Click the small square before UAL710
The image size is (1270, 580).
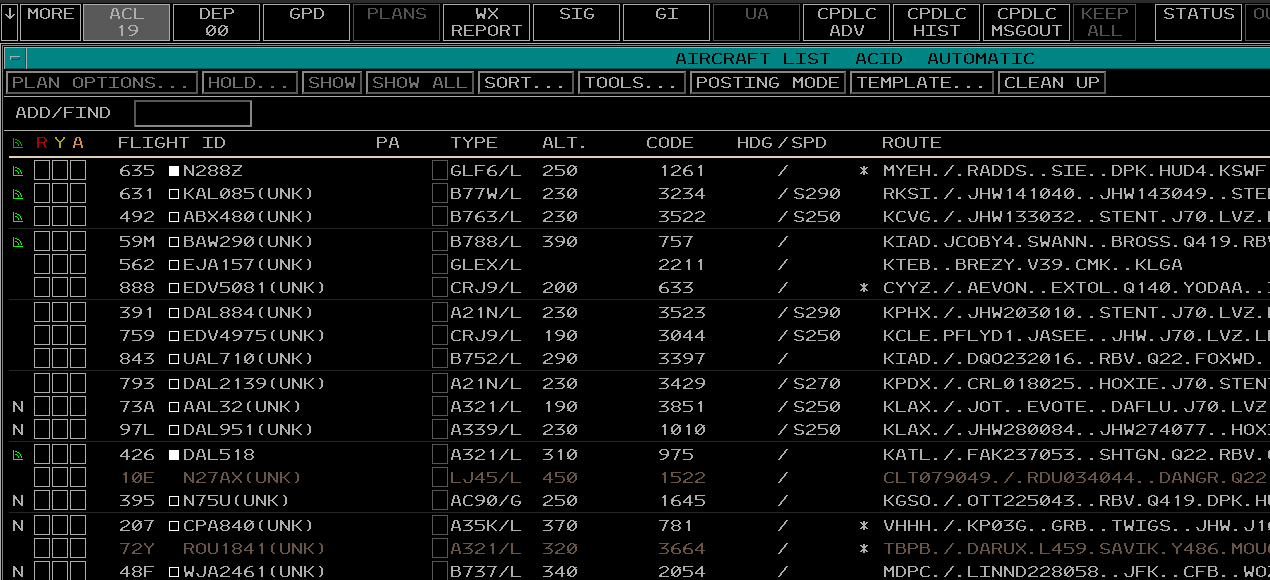click(x=173, y=359)
